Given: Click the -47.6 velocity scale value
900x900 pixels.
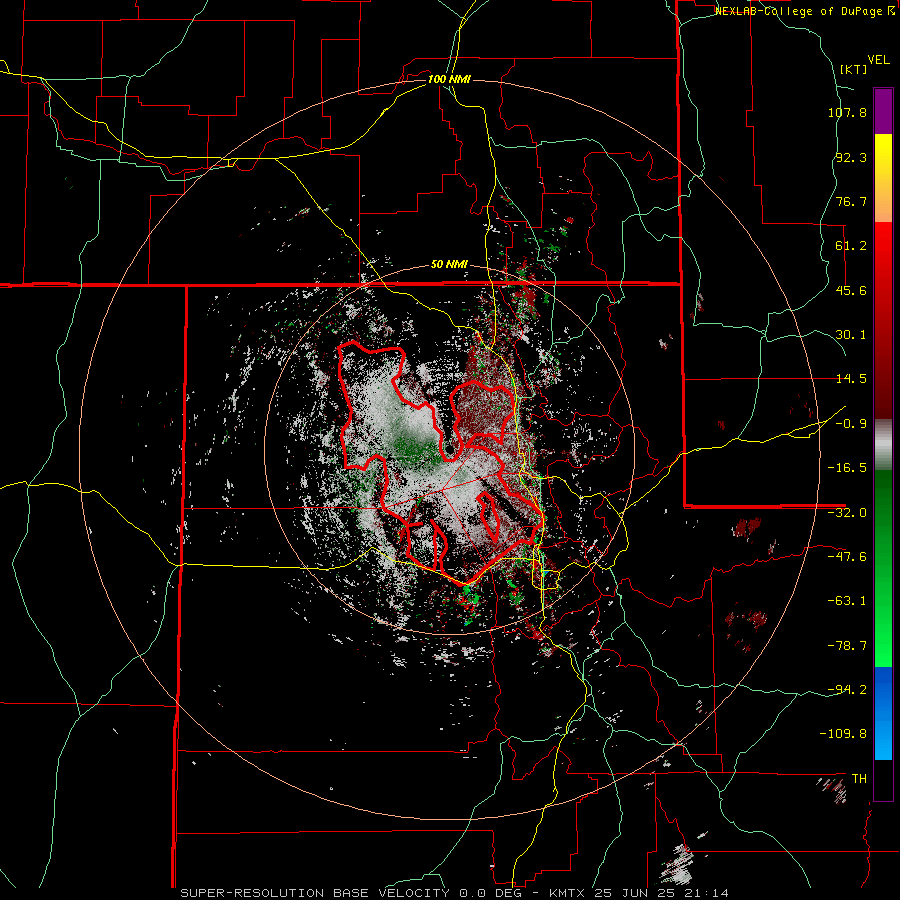Looking at the screenshot, I should [x=847, y=557].
